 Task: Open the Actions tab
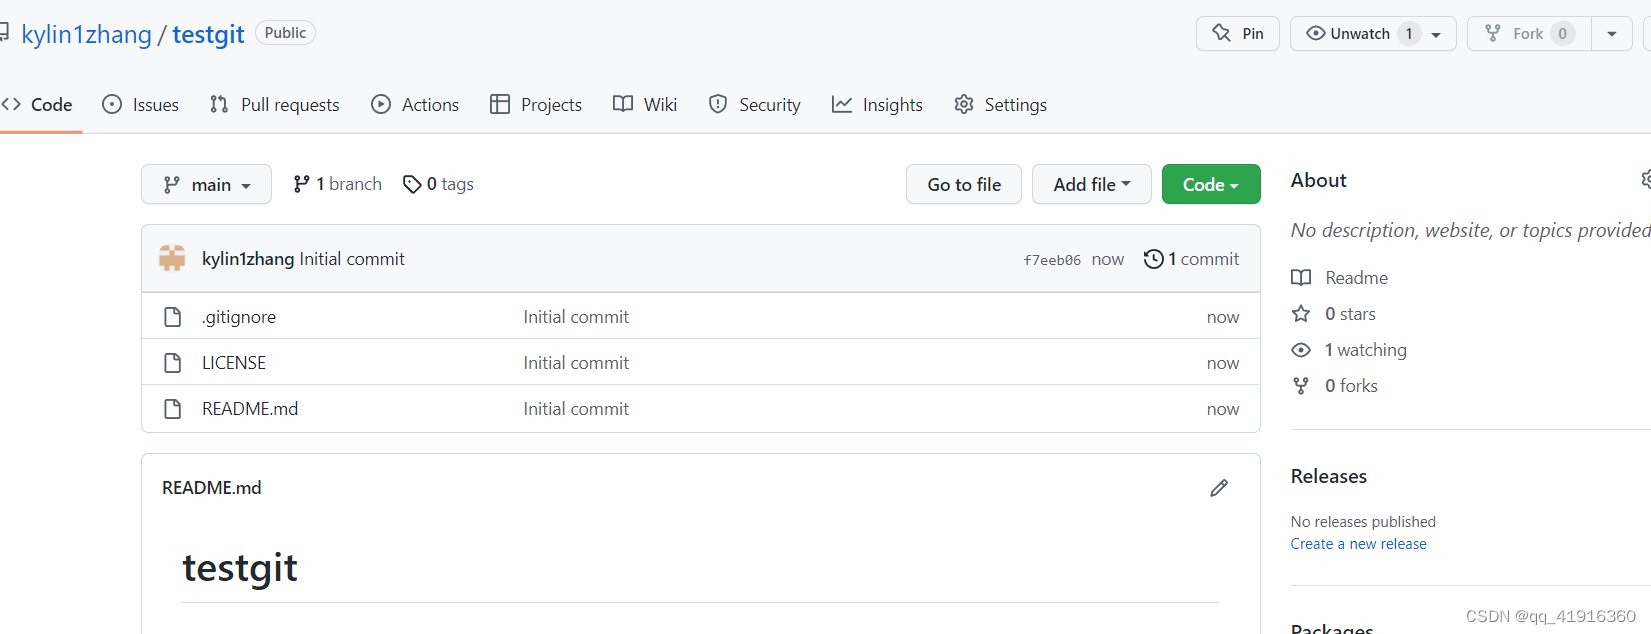click(x=415, y=104)
